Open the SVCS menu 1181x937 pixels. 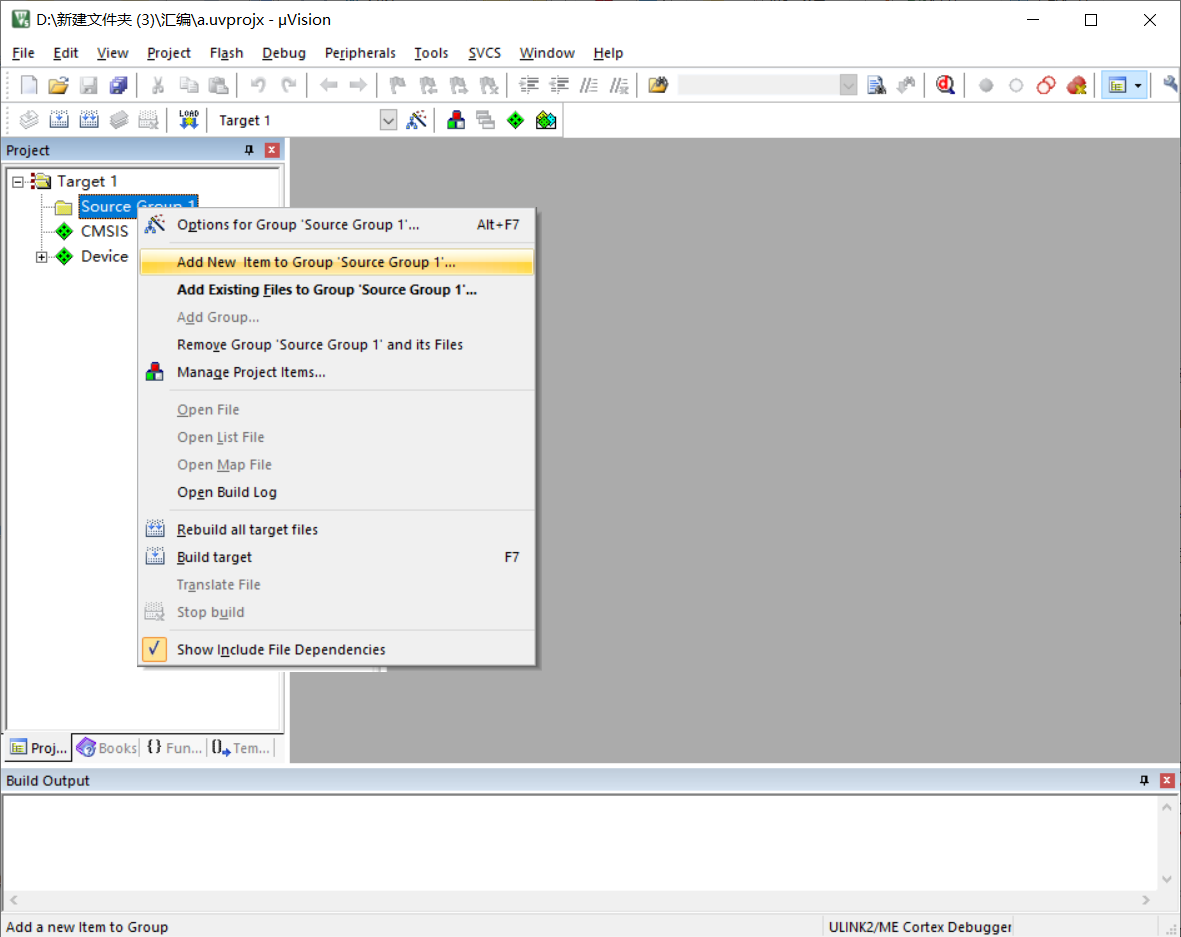pos(484,53)
